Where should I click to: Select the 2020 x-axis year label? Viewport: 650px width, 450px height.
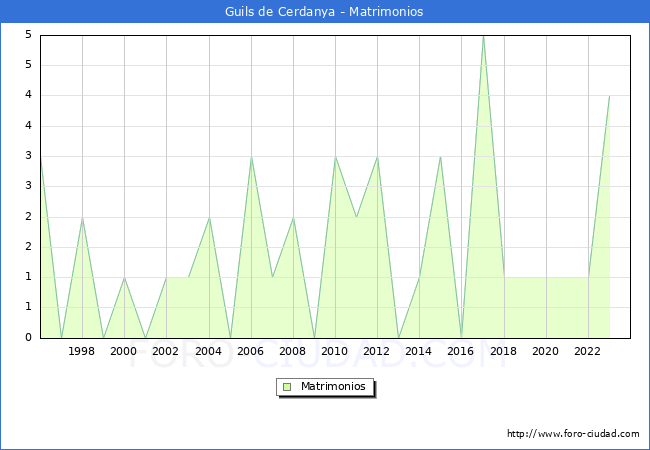tap(546, 352)
